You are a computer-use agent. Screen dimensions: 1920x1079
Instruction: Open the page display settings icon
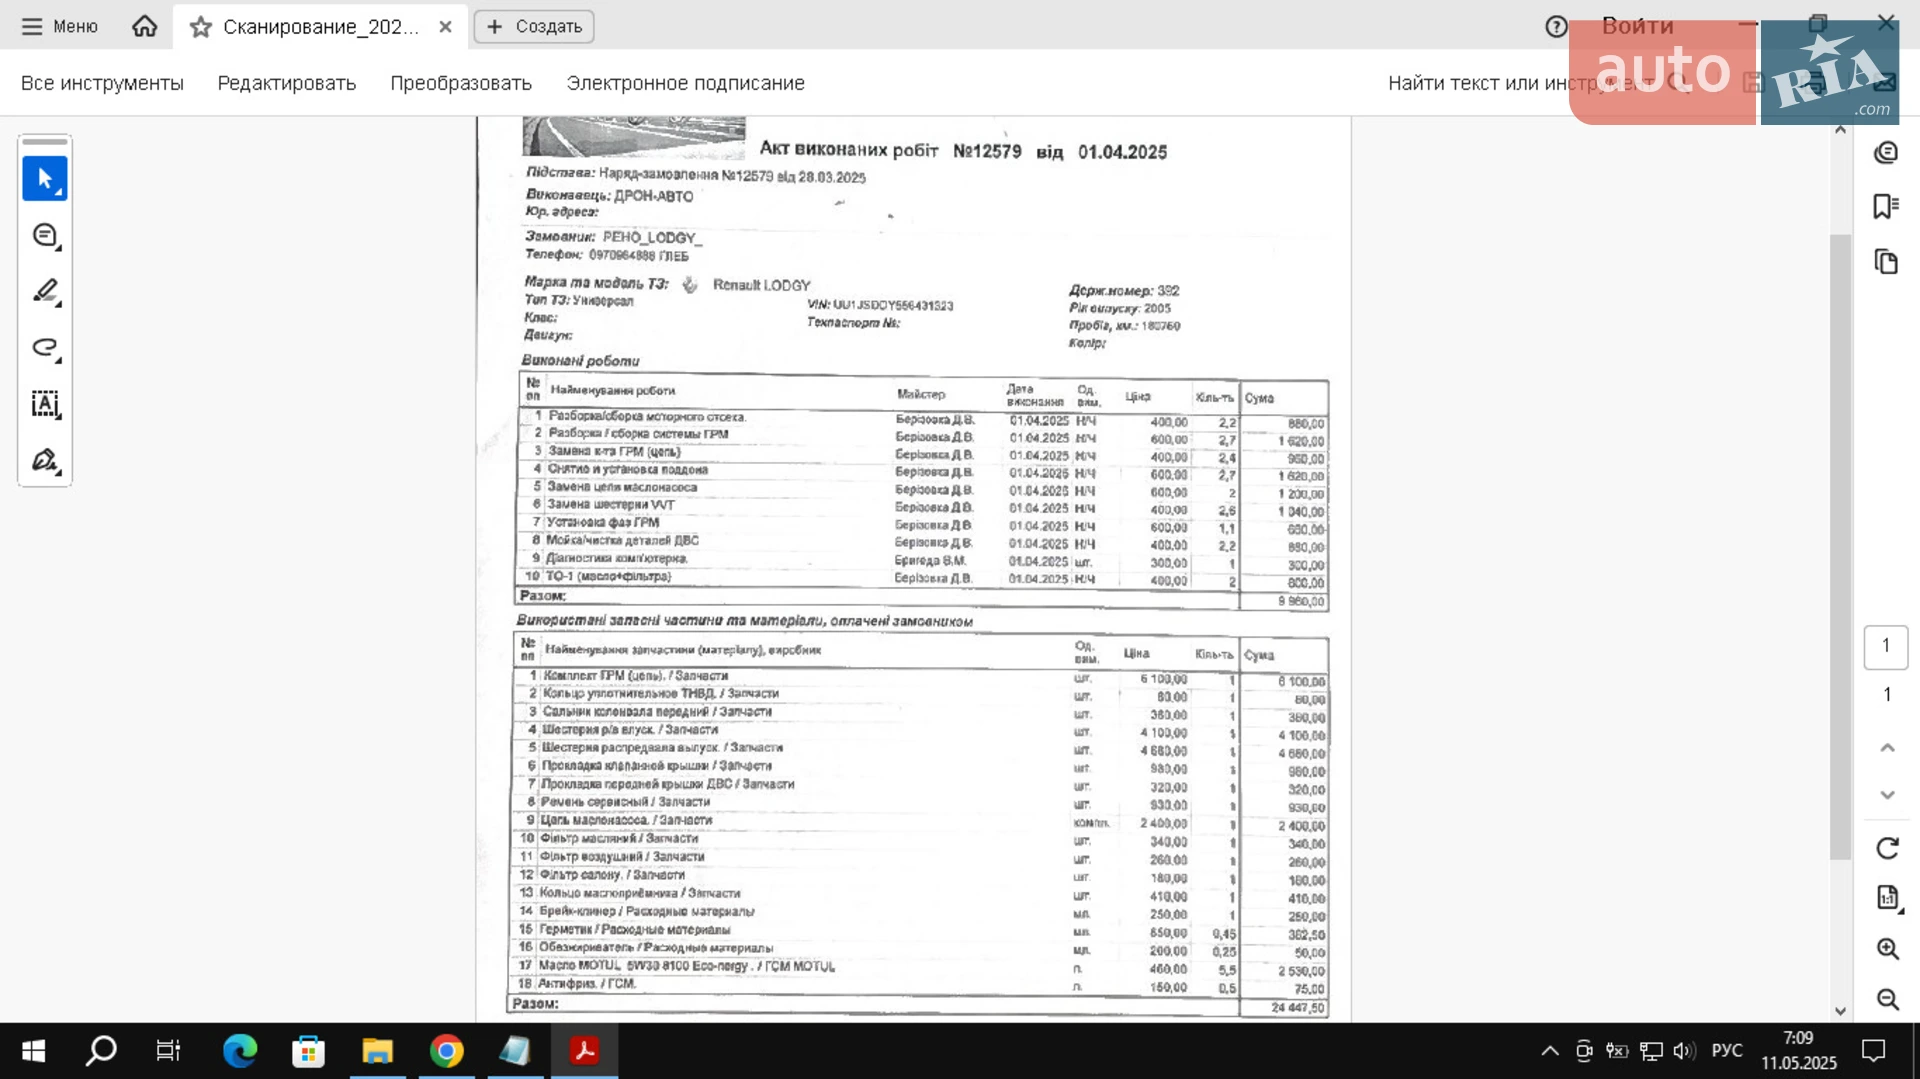coord(1887,898)
